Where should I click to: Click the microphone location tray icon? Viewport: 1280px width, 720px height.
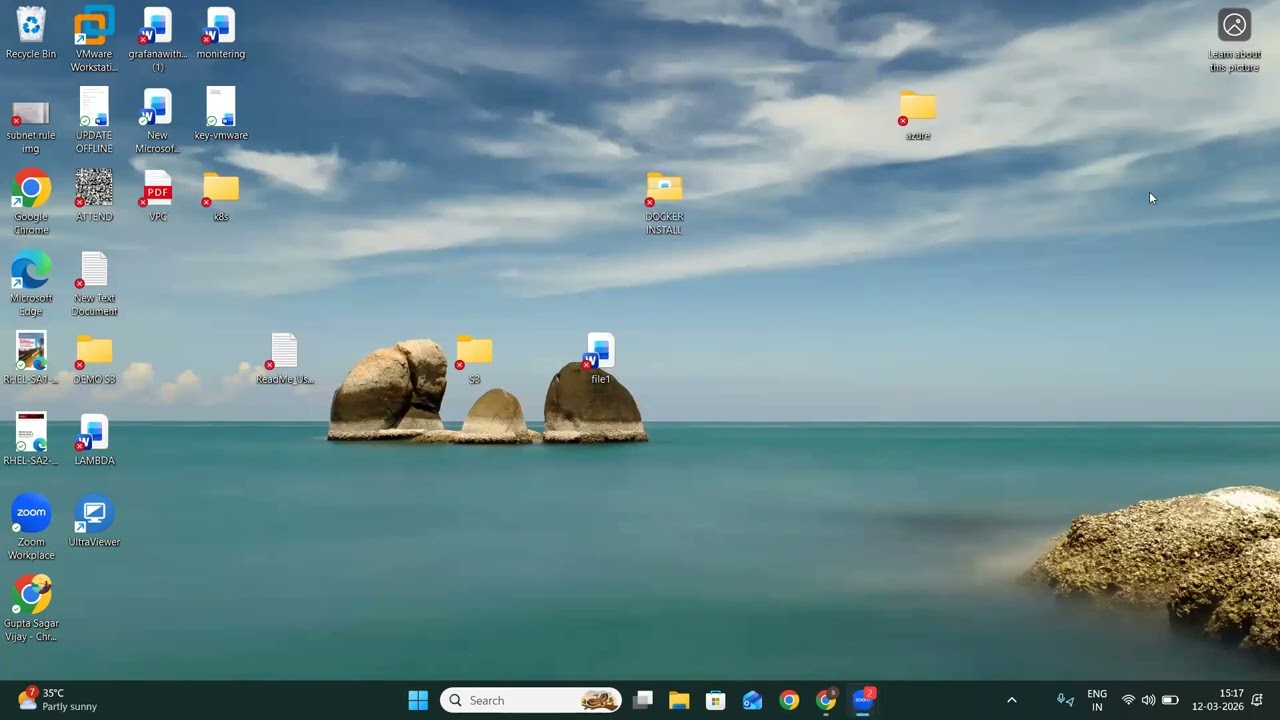[x=1065, y=700]
